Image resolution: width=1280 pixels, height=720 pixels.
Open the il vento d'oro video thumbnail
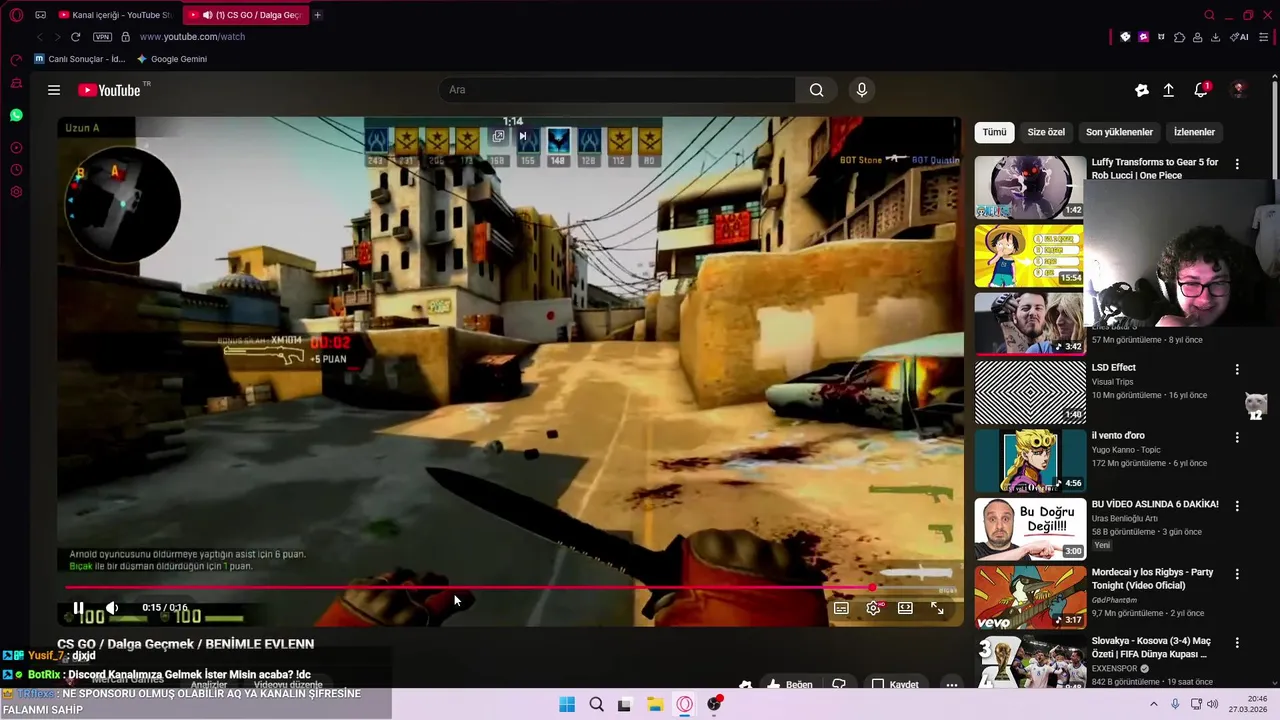(x=1030, y=460)
